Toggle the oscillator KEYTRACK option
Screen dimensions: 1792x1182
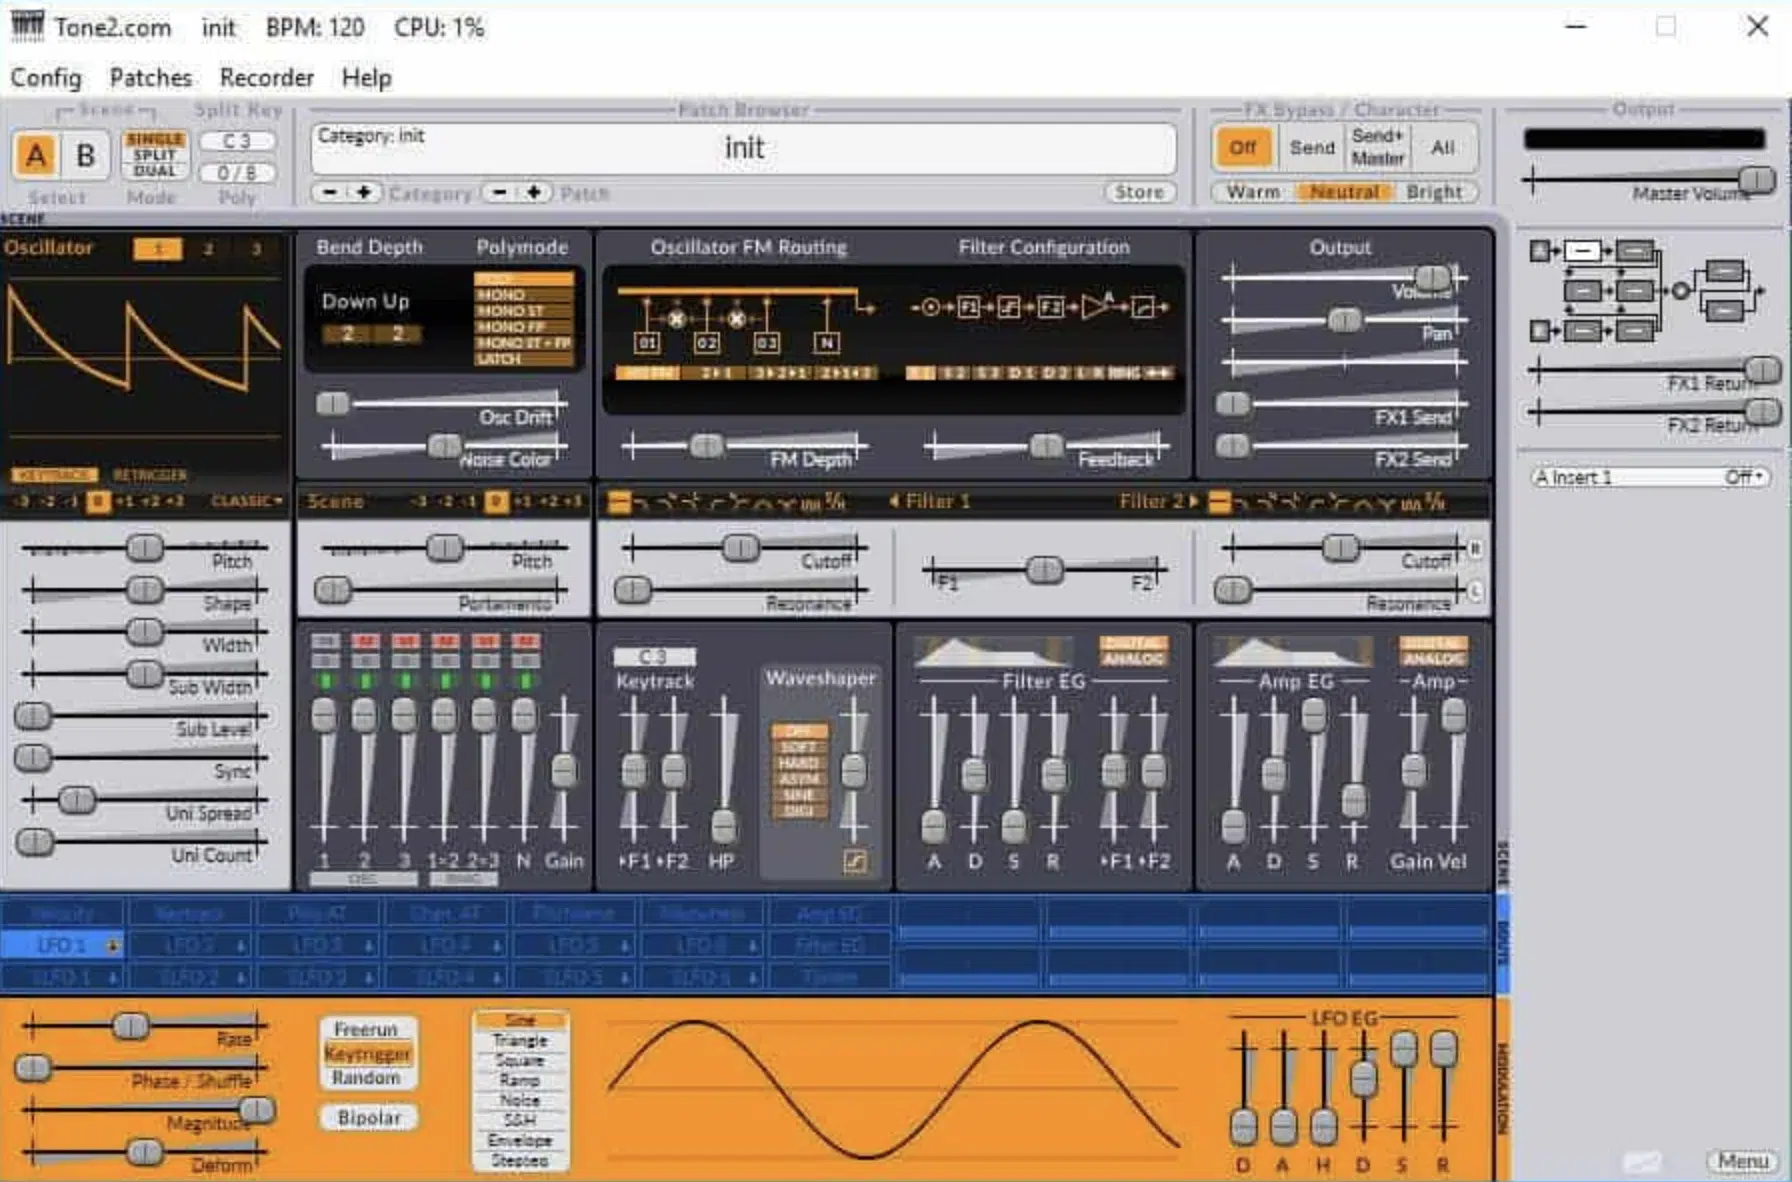point(54,475)
